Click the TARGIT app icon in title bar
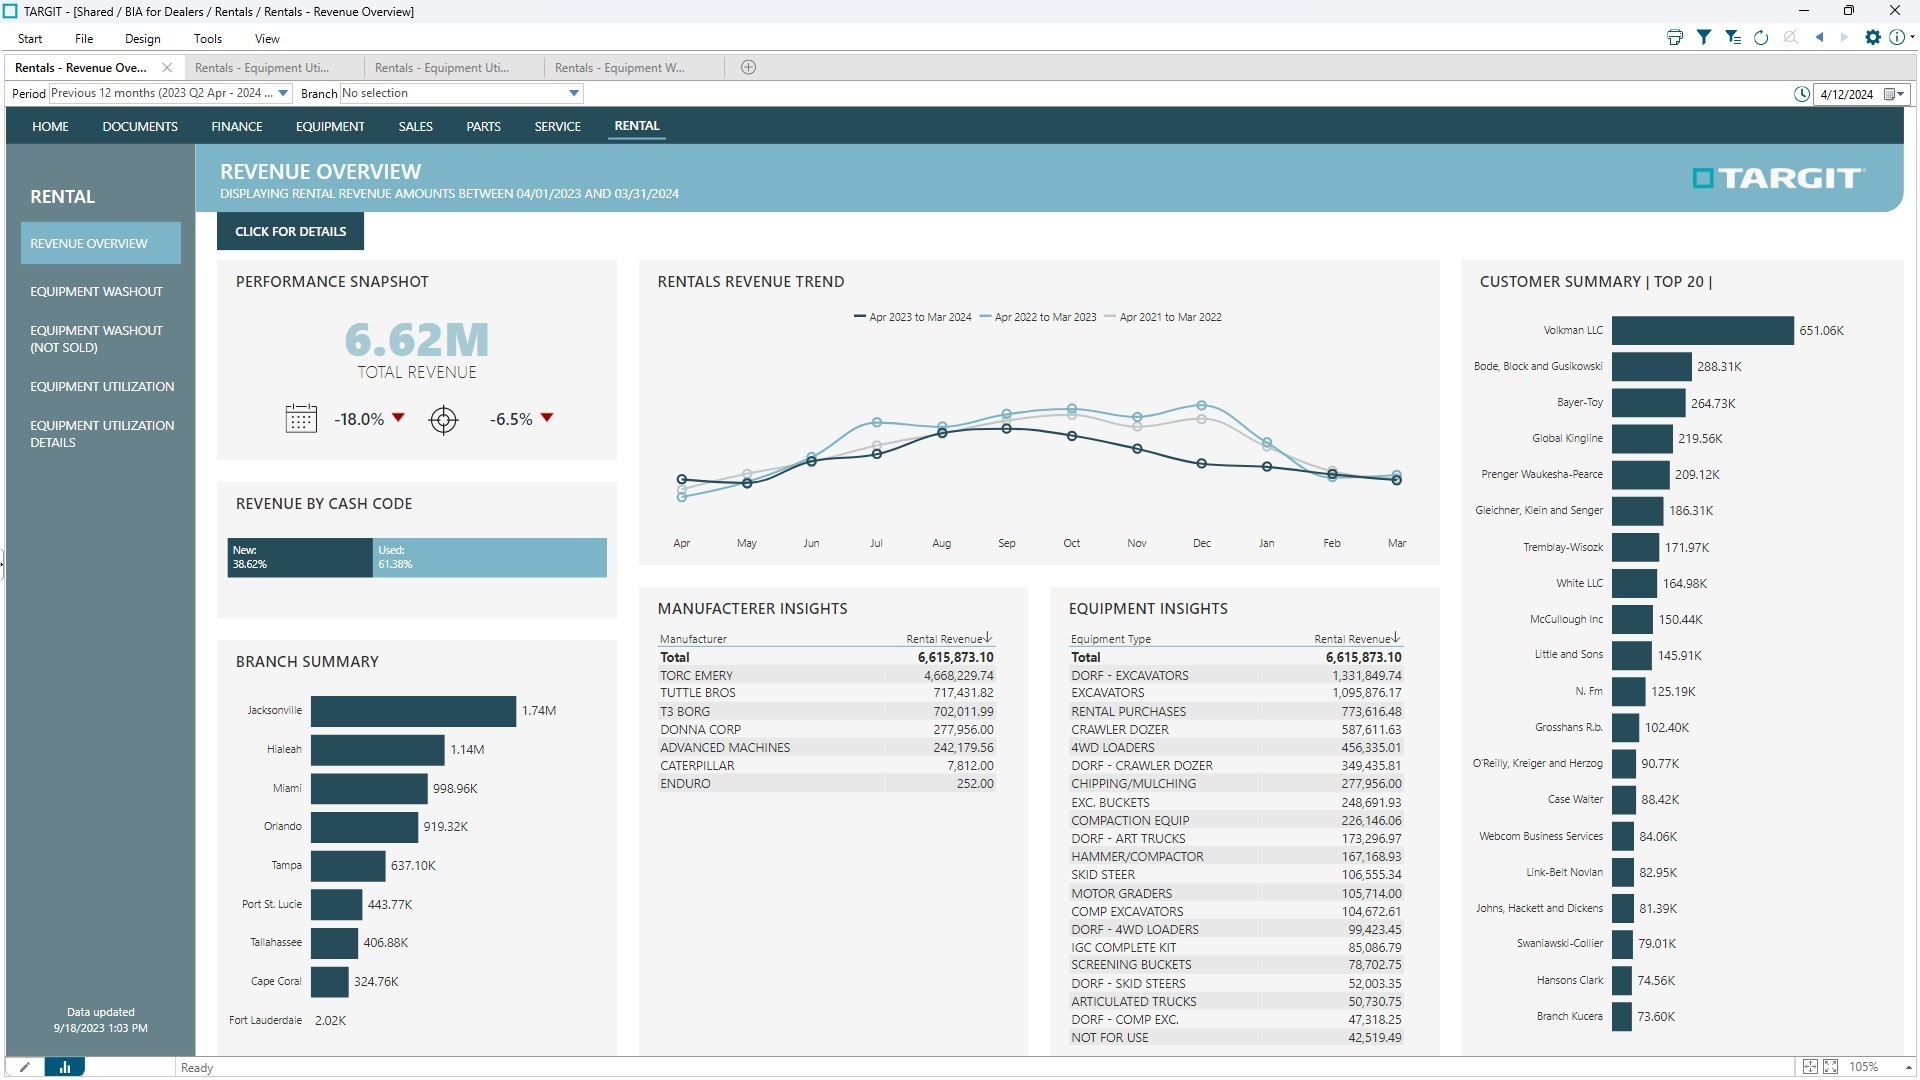The width and height of the screenshot is (1920, 1080). coord(10,11)
